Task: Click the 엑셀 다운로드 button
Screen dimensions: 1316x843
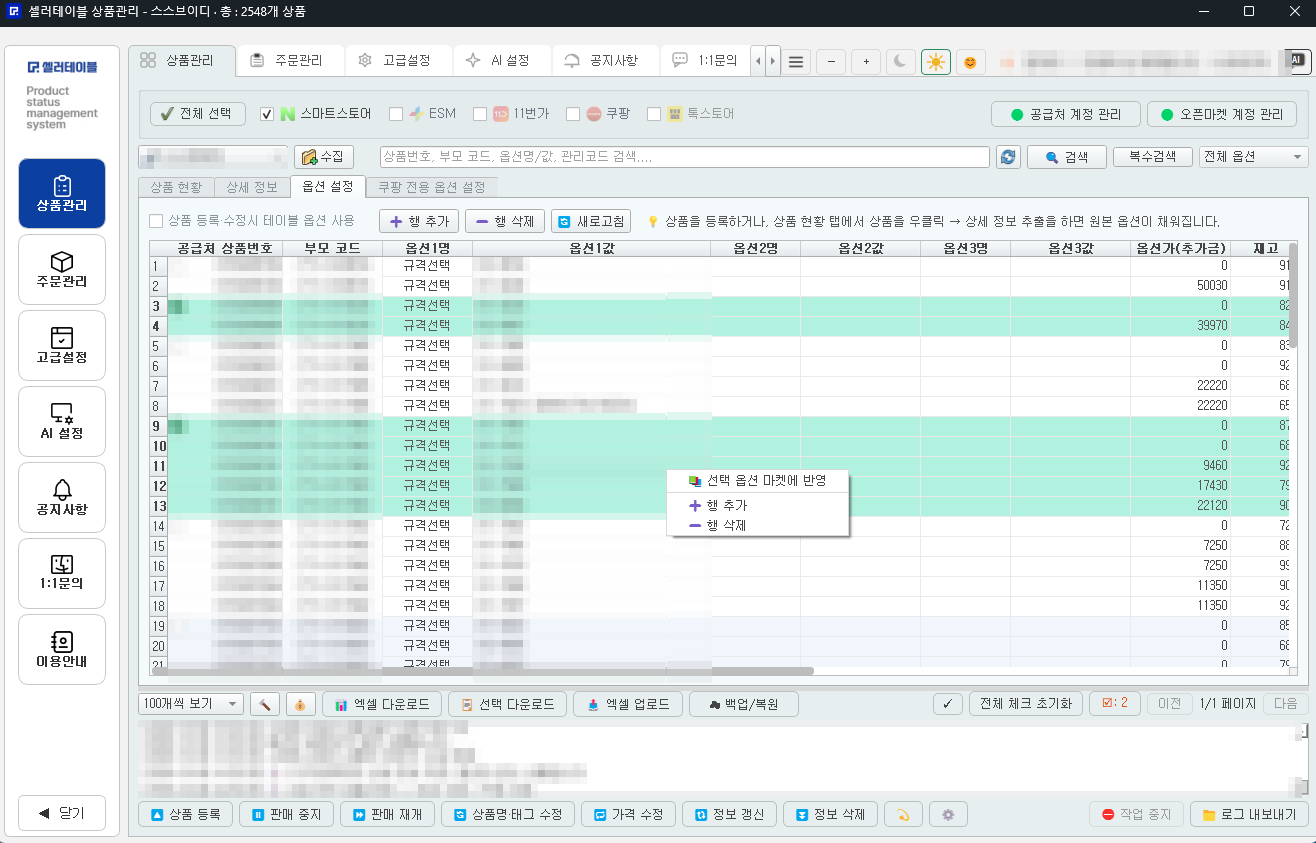Action: click(382, 704)
